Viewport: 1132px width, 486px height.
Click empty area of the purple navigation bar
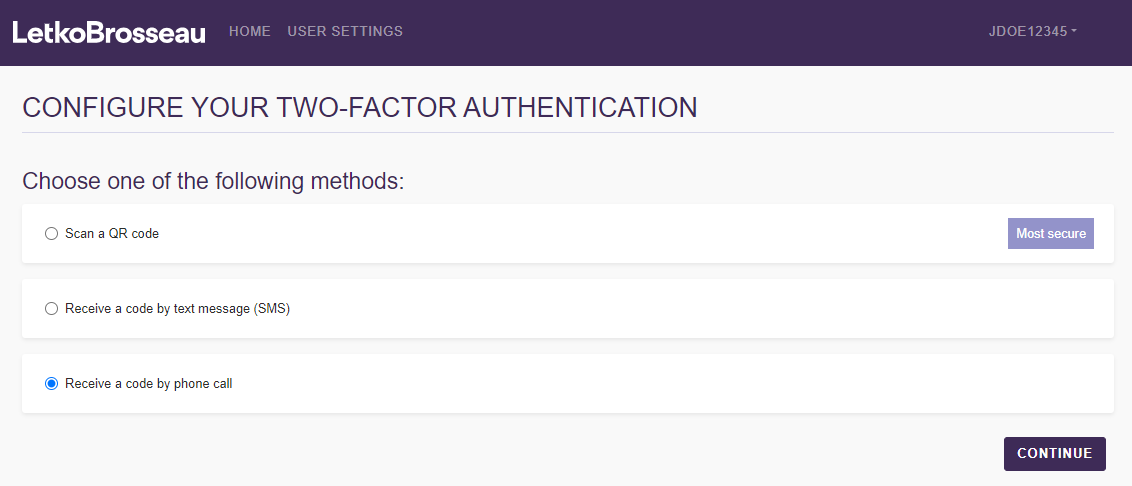[700, 32]
